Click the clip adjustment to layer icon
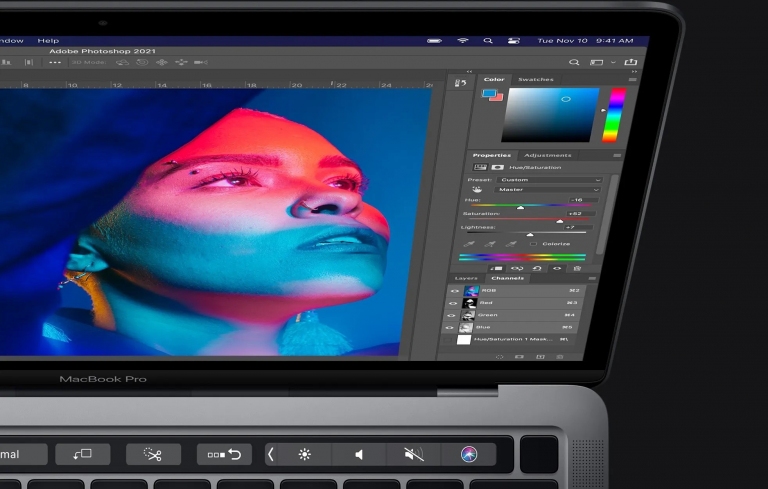The height and width of the screenshot is (489, 768). pyautogui.click(x=496, y=269)
